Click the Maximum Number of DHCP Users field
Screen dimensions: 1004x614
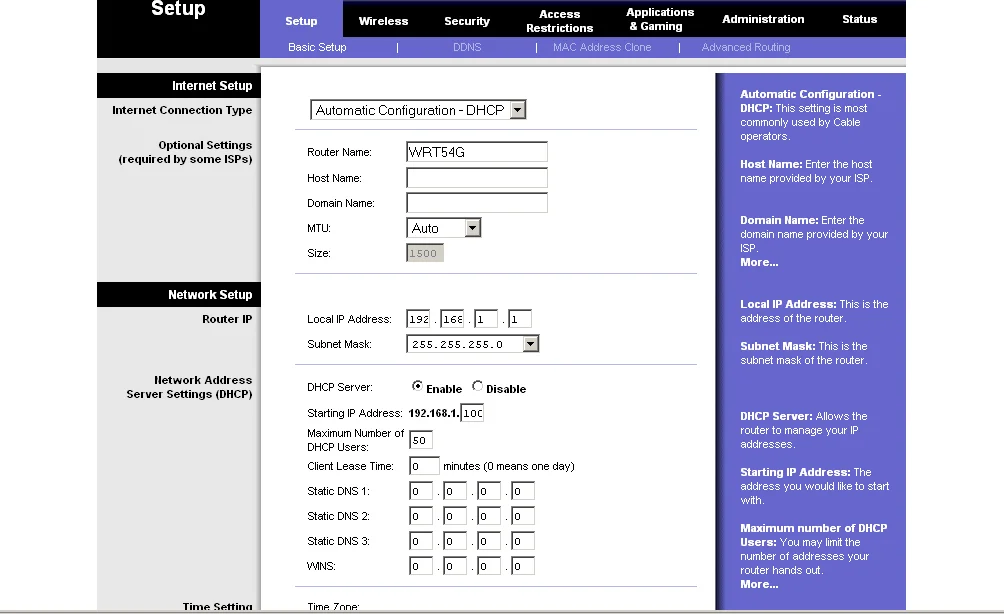421,440
